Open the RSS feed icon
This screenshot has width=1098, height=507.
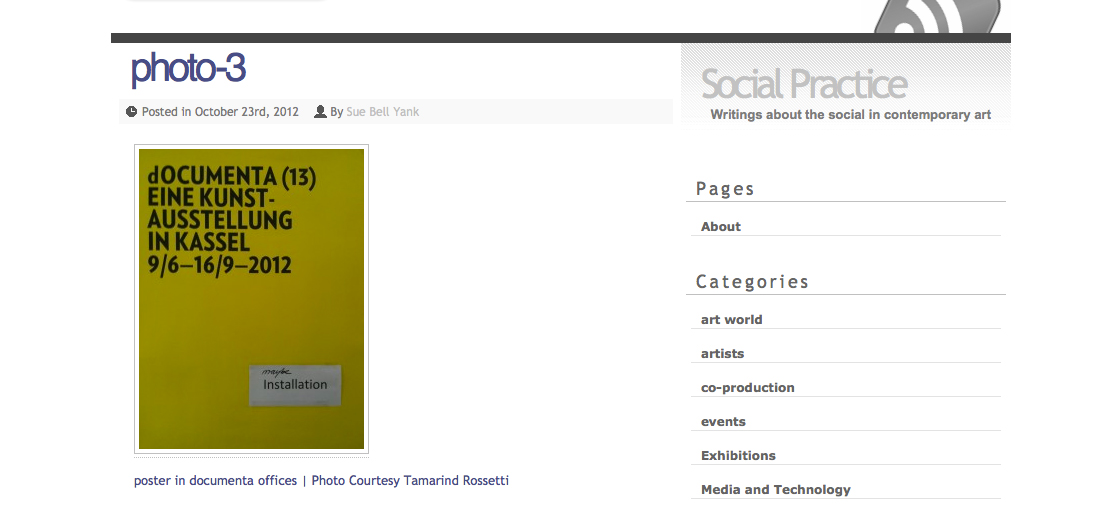[x=938, y=17]
